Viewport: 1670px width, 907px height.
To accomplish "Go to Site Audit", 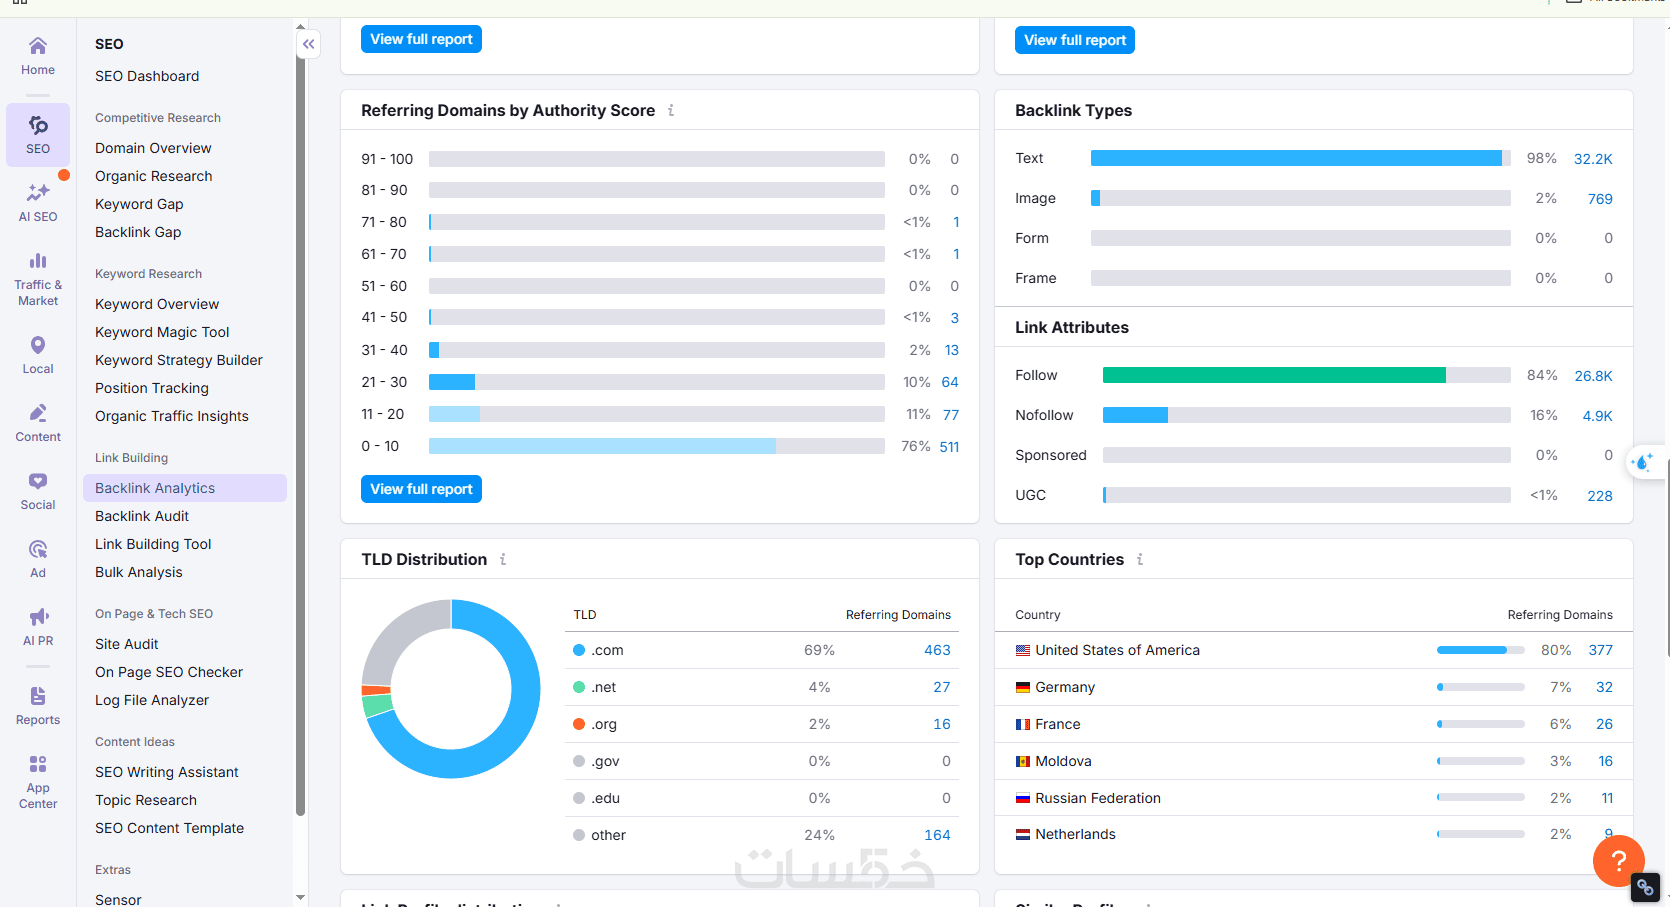I will point(127,644).
